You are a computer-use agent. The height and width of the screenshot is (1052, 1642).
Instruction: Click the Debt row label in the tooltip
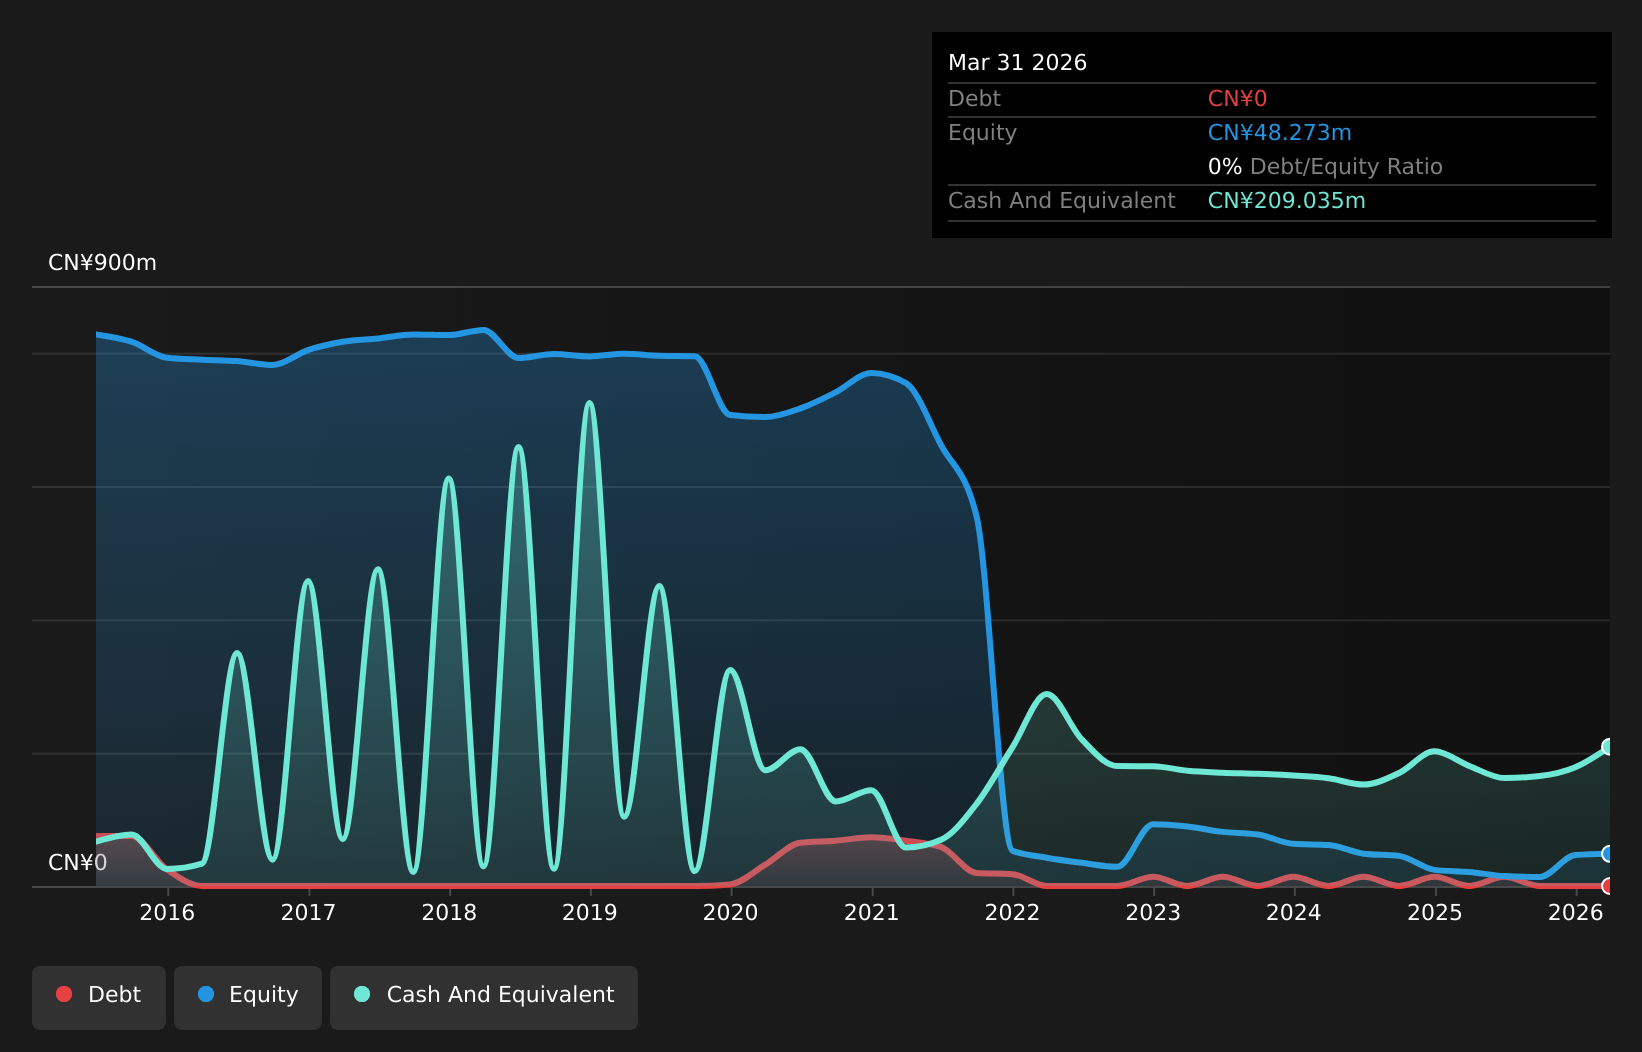pyautogui.click(x=974, y=99)
